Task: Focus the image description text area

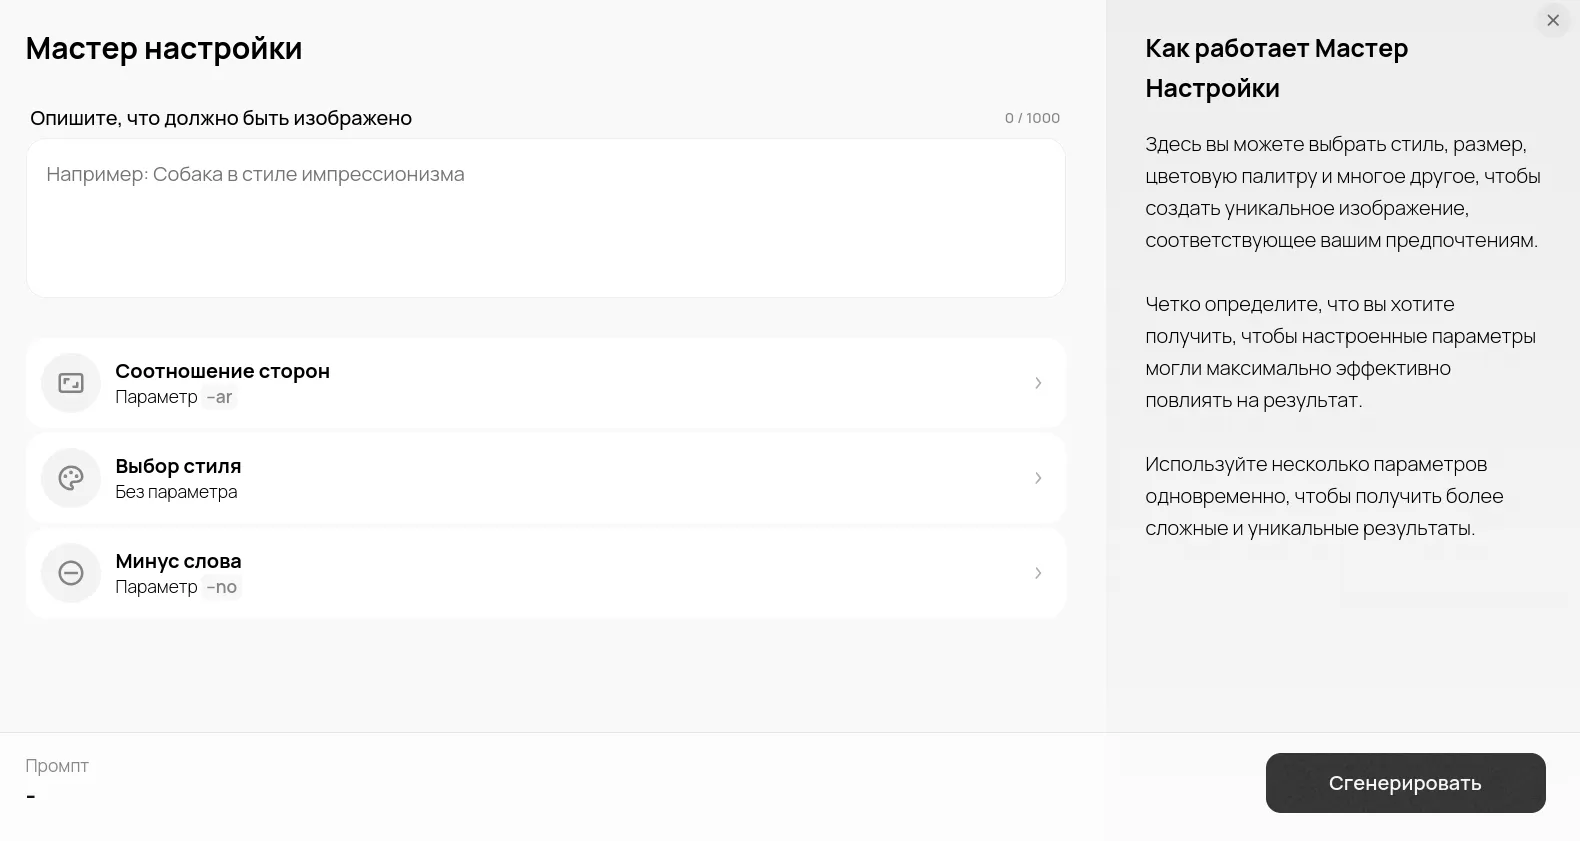Action: click(x=546, y=218)
